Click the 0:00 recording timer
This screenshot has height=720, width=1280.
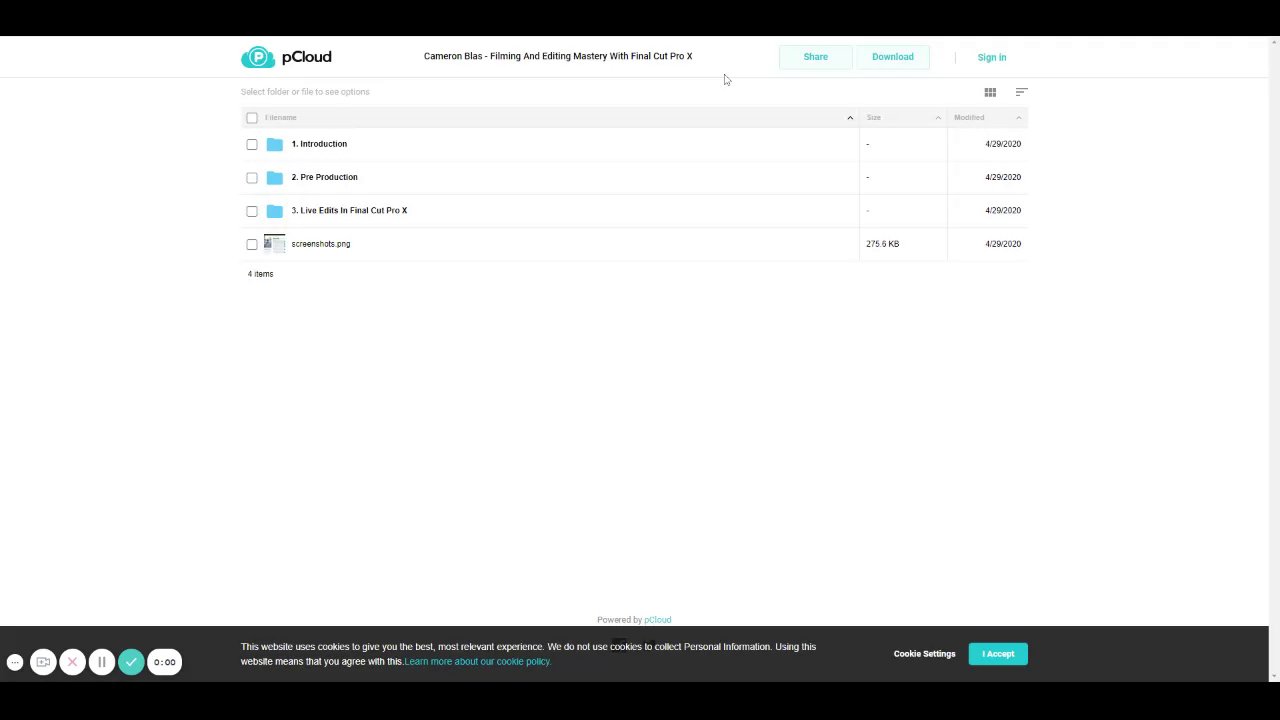(x=165, y=662)
